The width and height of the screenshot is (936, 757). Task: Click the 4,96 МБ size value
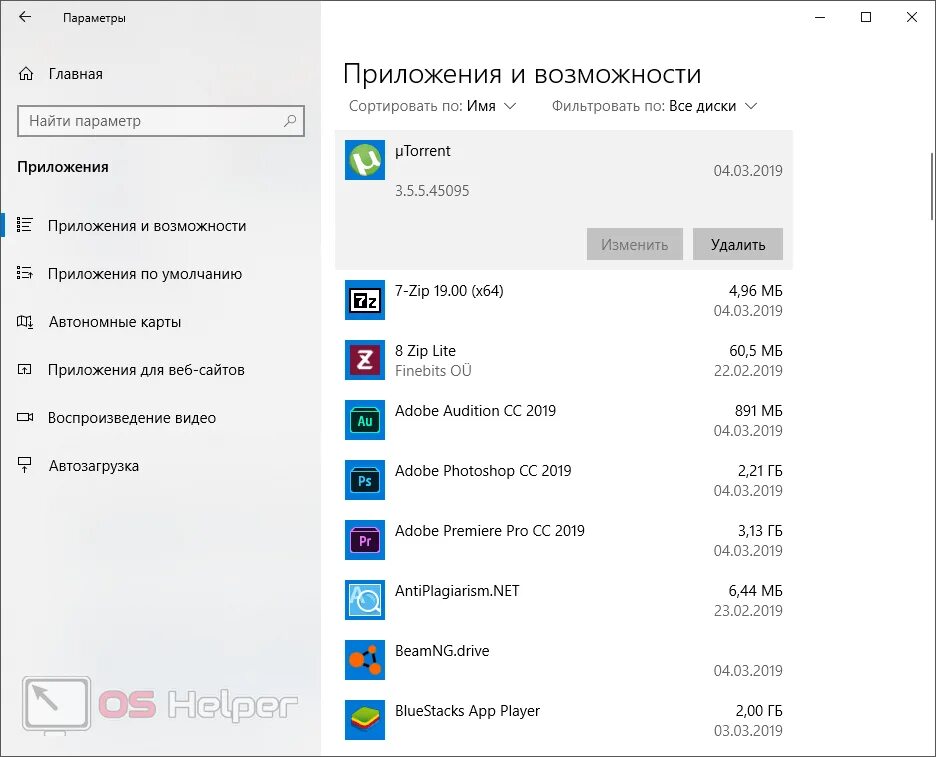pyautogui.click(x=755, y=291)
